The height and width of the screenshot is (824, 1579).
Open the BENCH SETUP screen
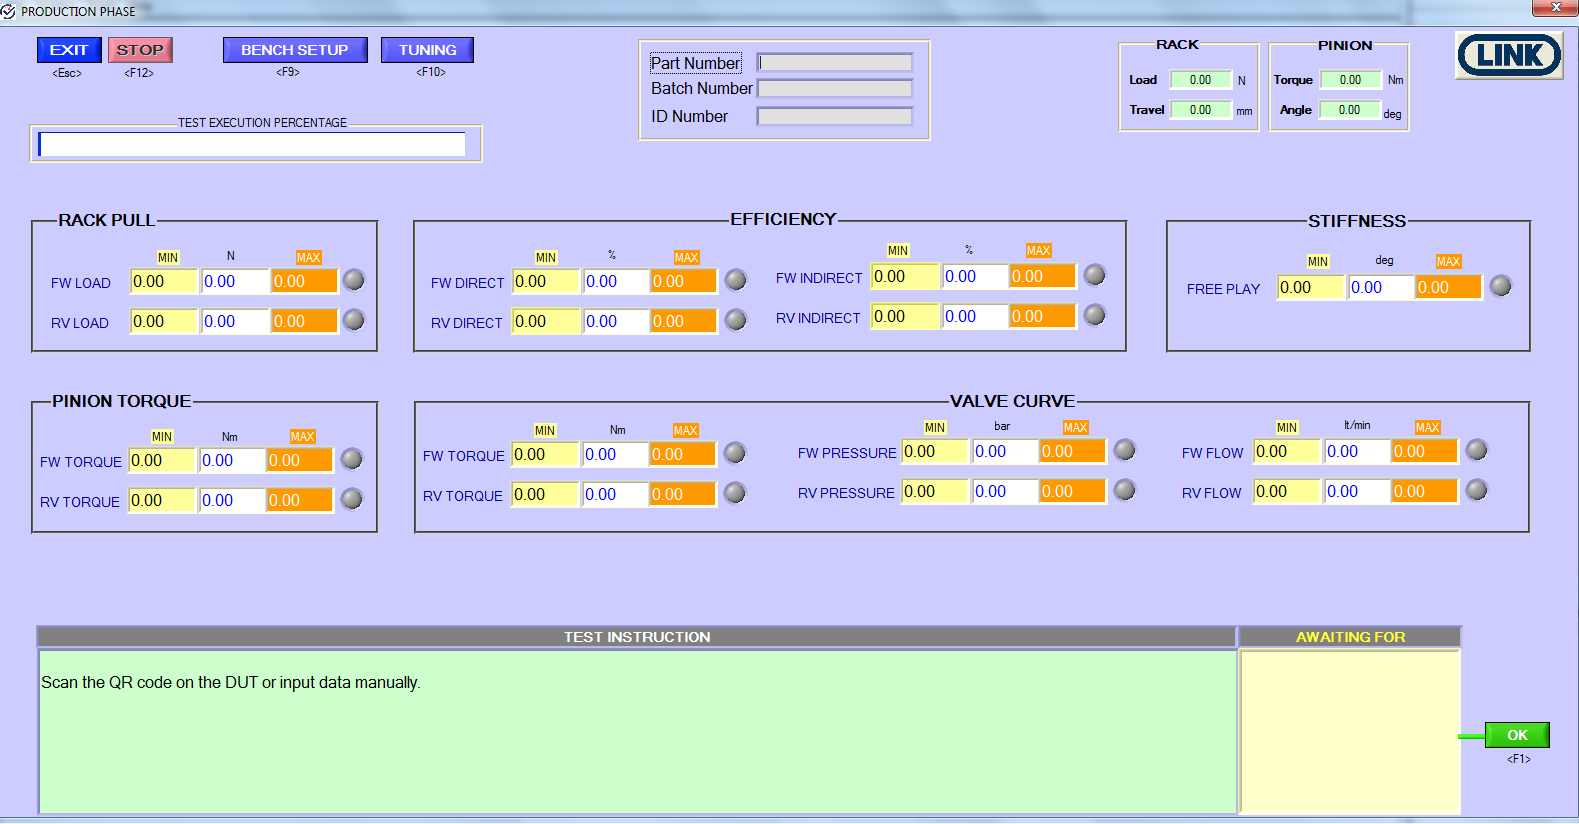[x=295, y=50]
